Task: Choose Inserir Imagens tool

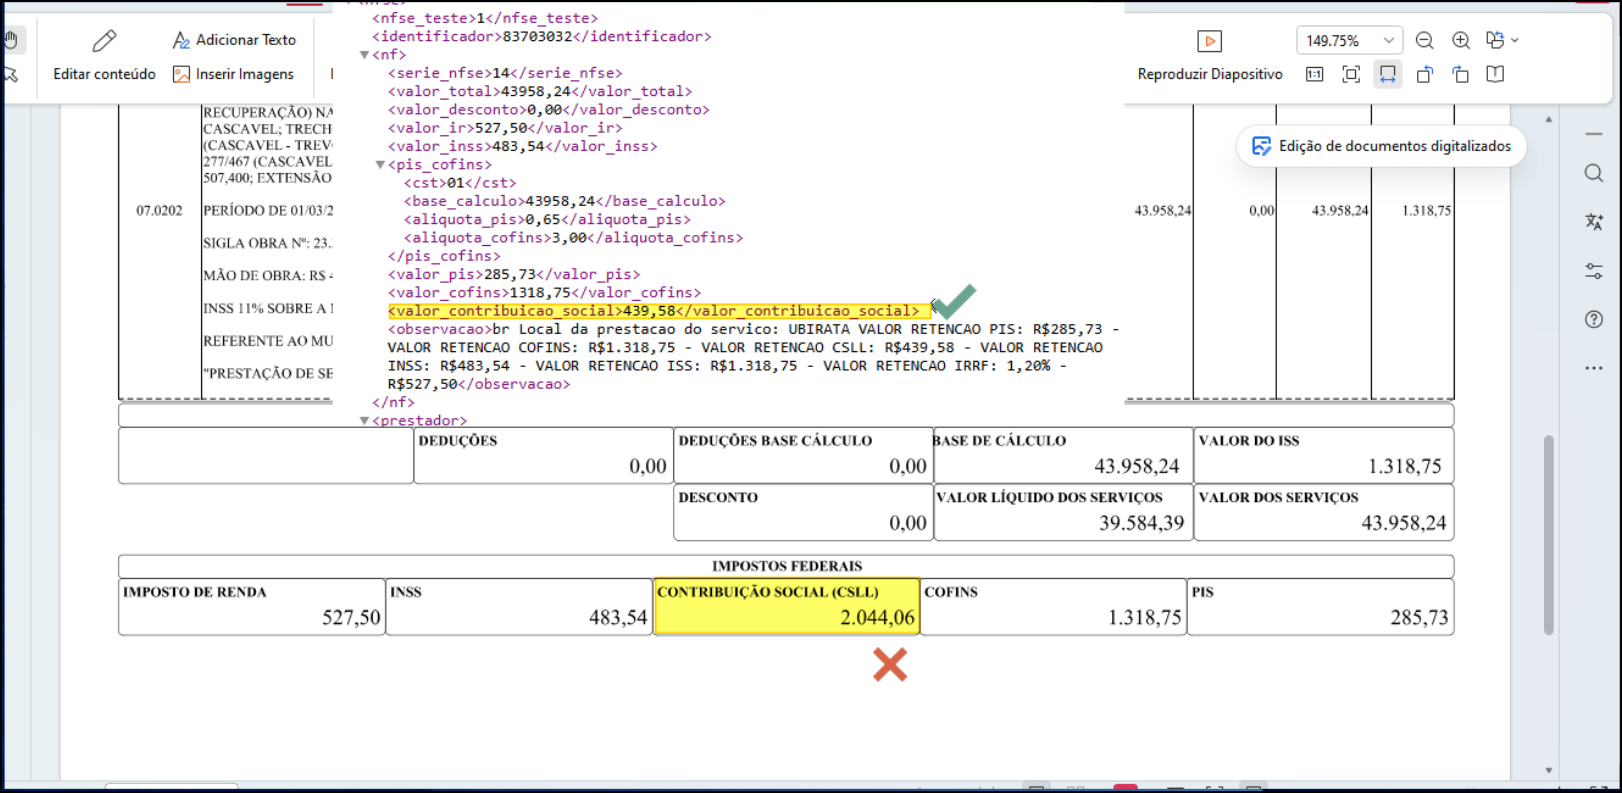Action: pyautogui.click(x=234, y=74)
